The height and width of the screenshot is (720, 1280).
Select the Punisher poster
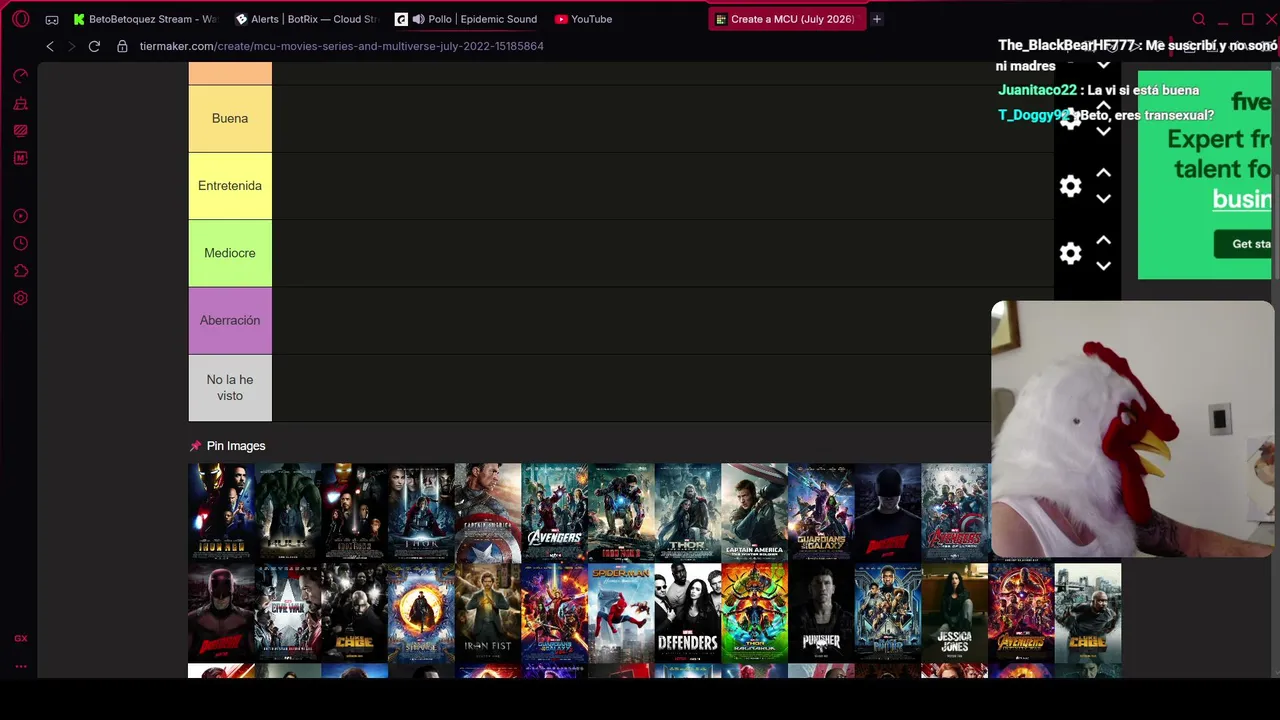click(821, 612)
